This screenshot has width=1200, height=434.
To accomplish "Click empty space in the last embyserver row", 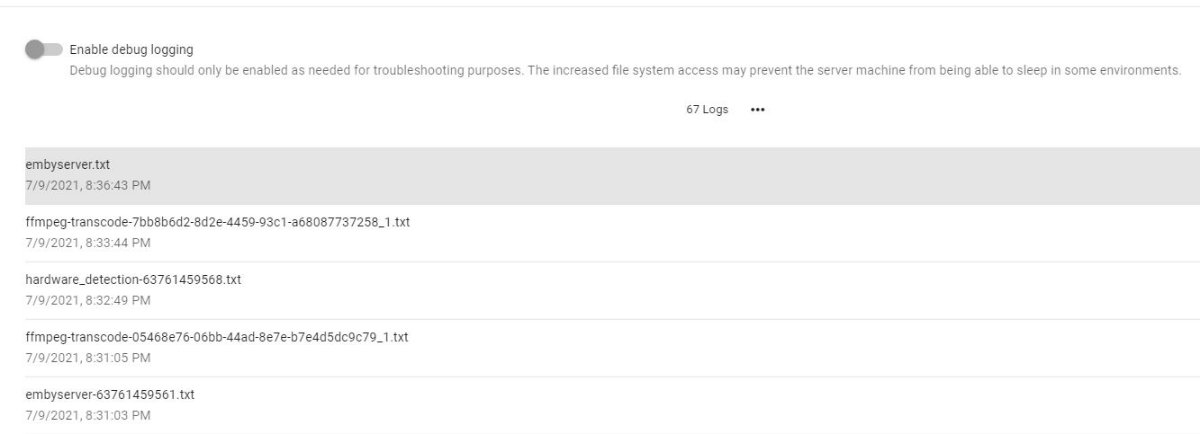I will click(x=700, y=405).
